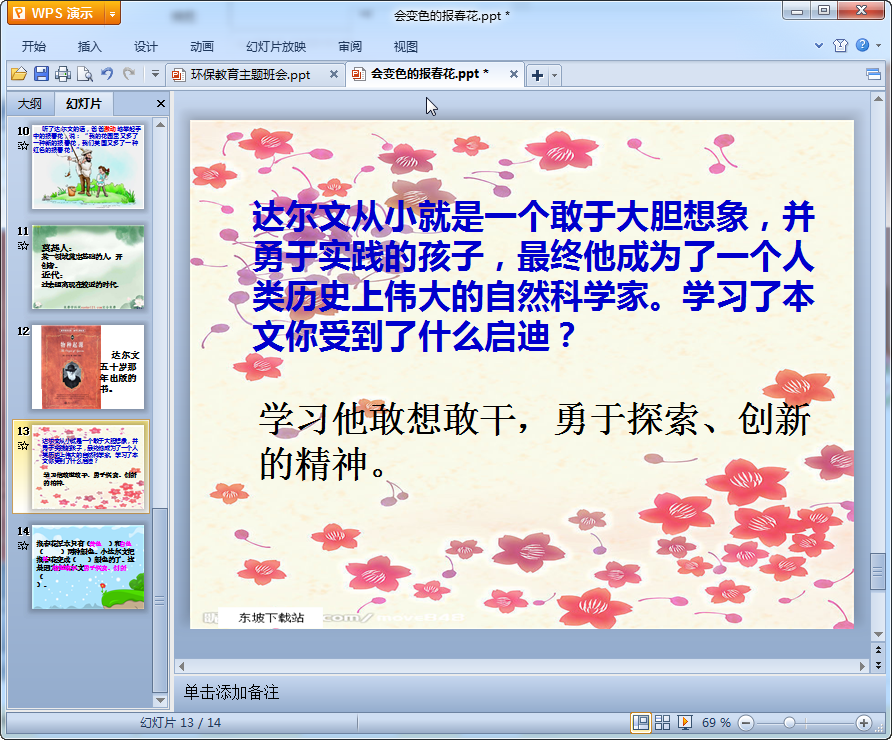Click editor vertical scroll down arrow
This screenshot has width=892, height=740.
point(878,635)
